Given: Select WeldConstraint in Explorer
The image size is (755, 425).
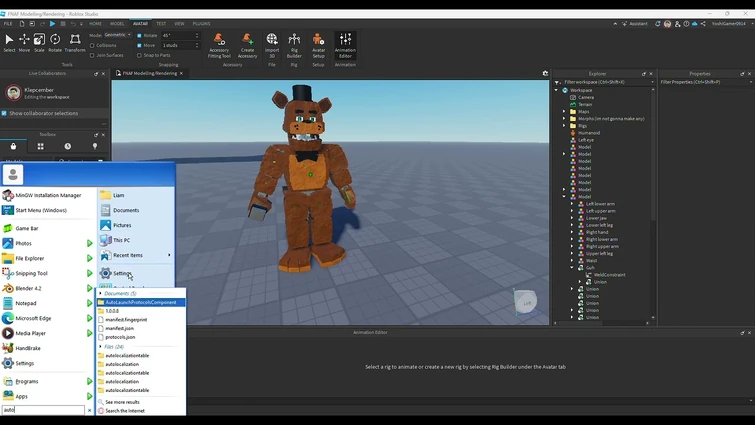Looking at the screenshot, I should [609, 275].
